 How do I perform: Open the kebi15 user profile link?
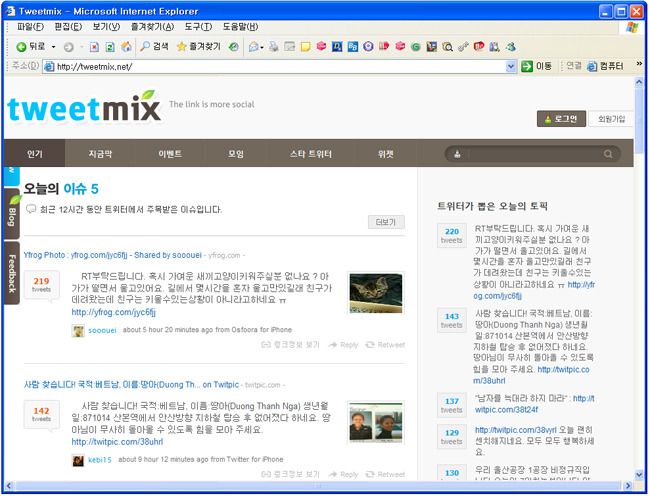pyautogui.click(x=99, y=460)
